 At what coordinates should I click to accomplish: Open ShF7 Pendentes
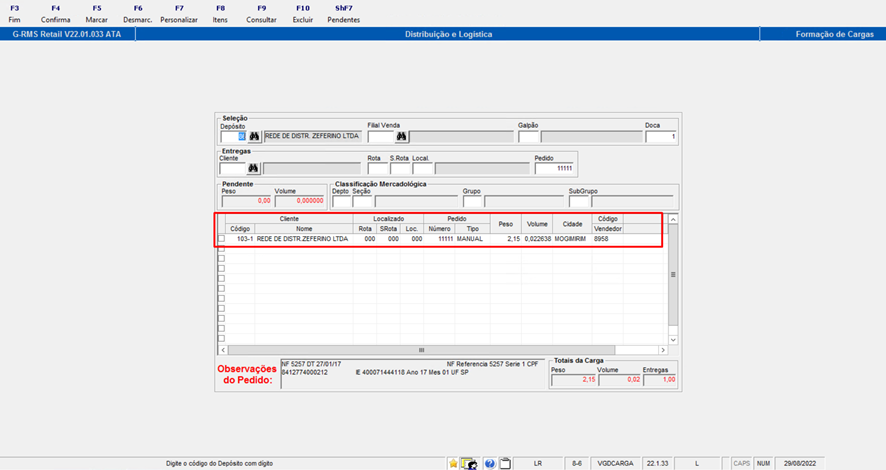(x=344, y=14)
